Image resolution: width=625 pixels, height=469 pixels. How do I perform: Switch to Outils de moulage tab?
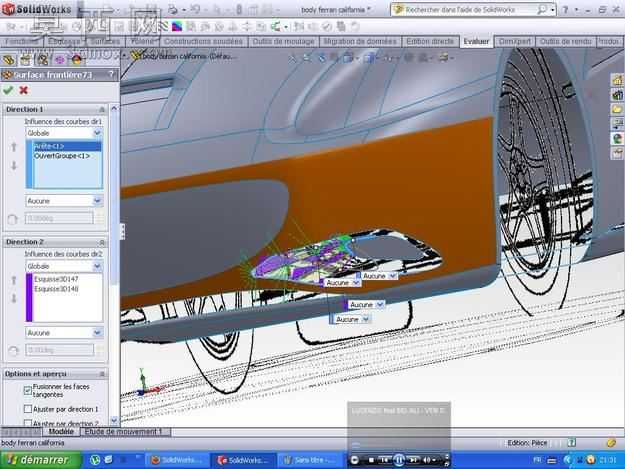(283, 41)
